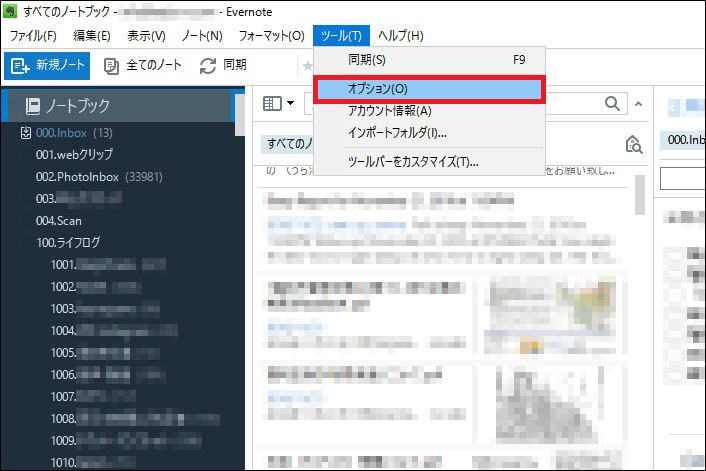The width and height of the screenshot is (706, 471).
Task: Open the ファイル(F) menu
Action: point(33,36)
